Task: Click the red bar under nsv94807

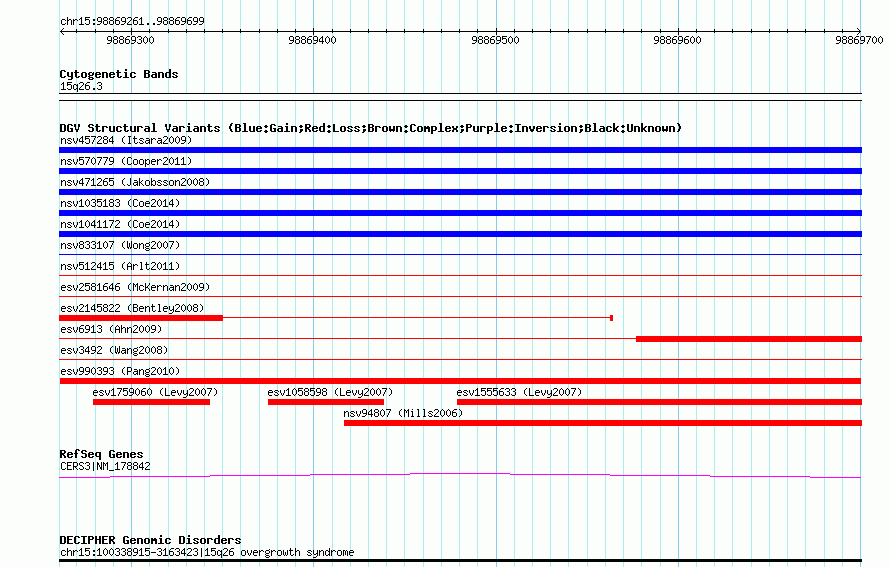Action: (603, 423)
